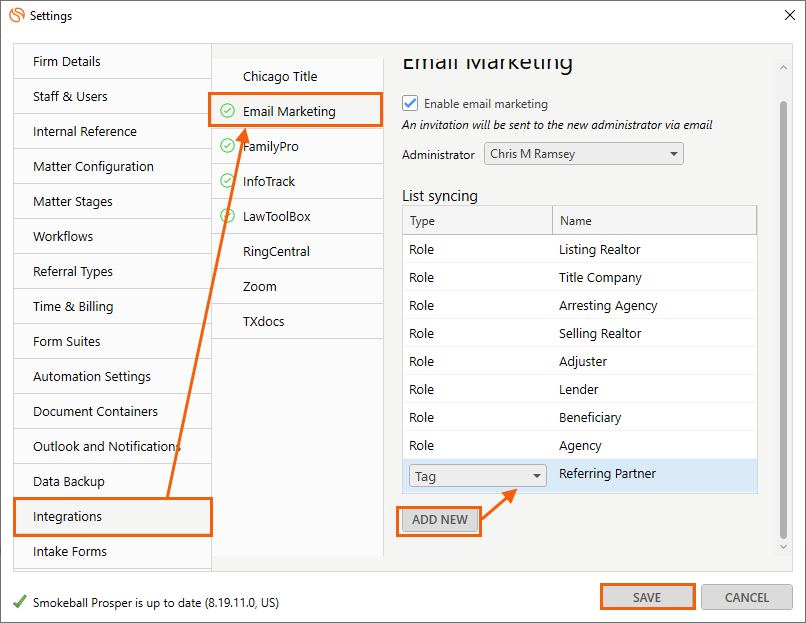Click CANCEL button
This screenshot has height=623, width=806.
point(746,597)
